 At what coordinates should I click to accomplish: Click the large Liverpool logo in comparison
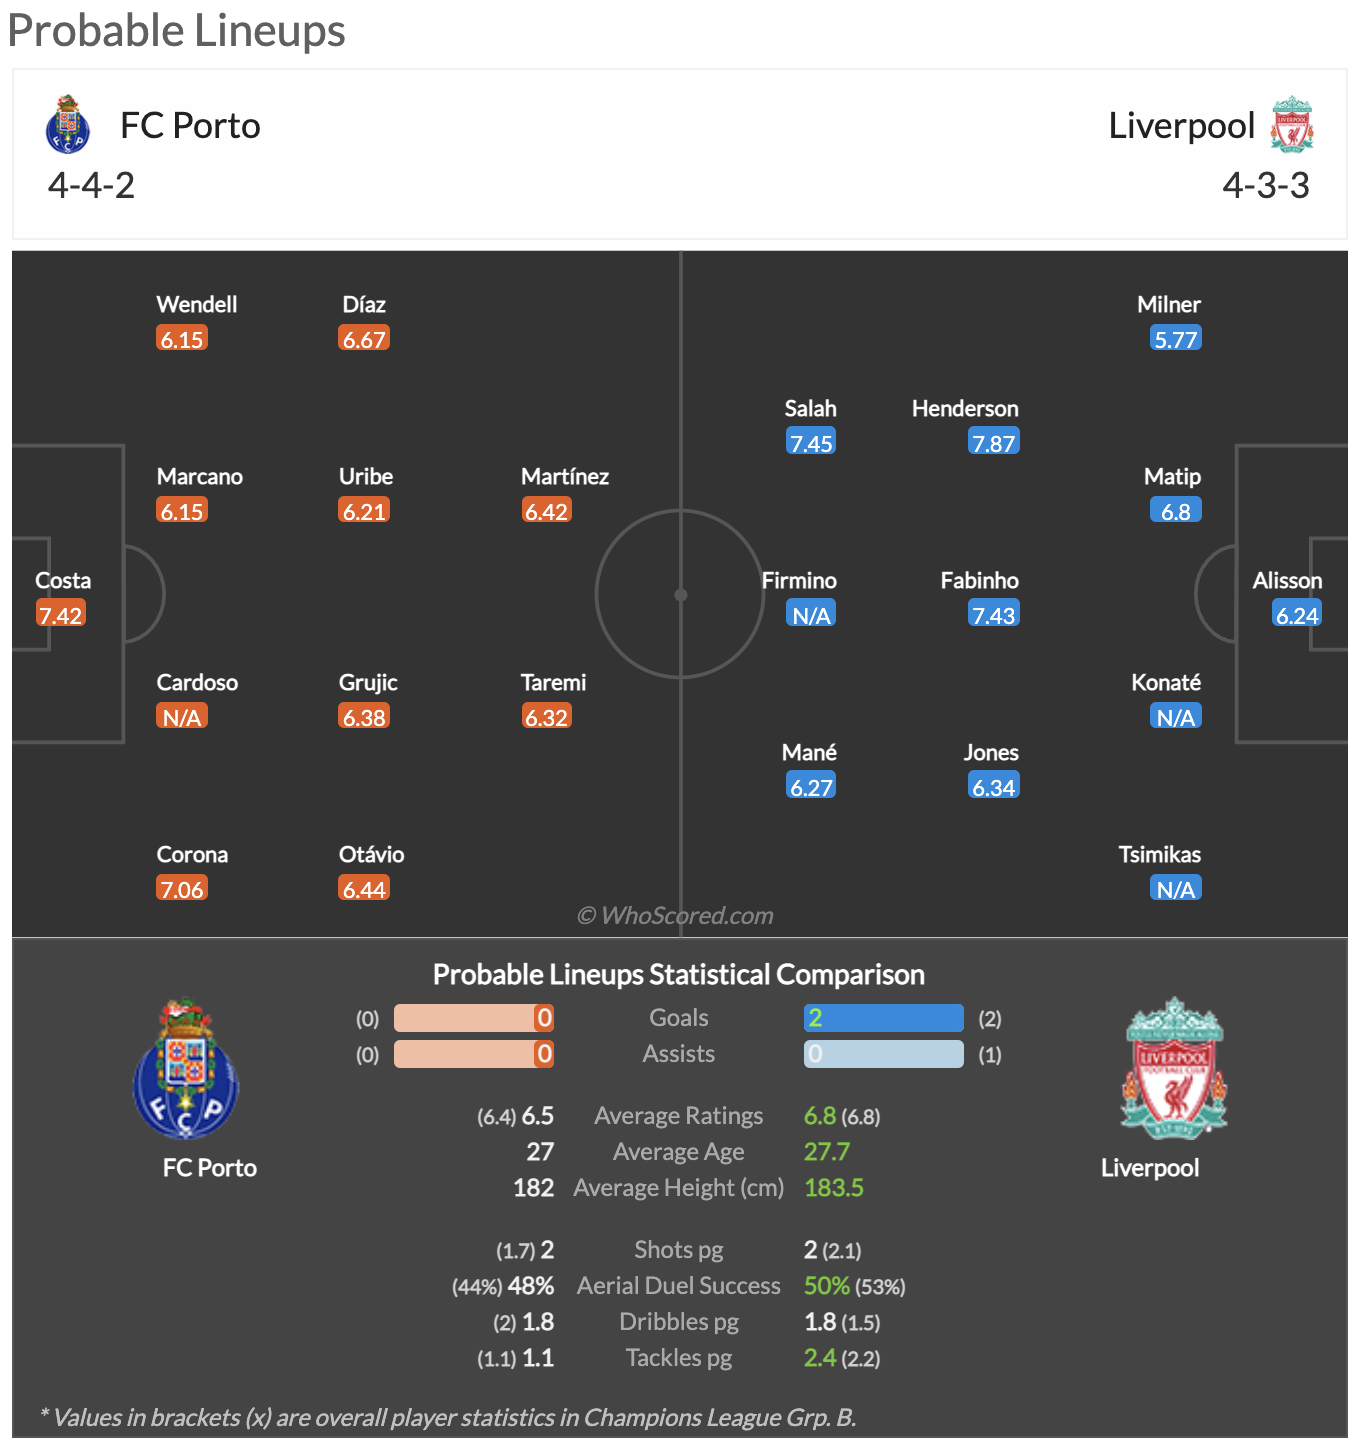point(1174,1069)
